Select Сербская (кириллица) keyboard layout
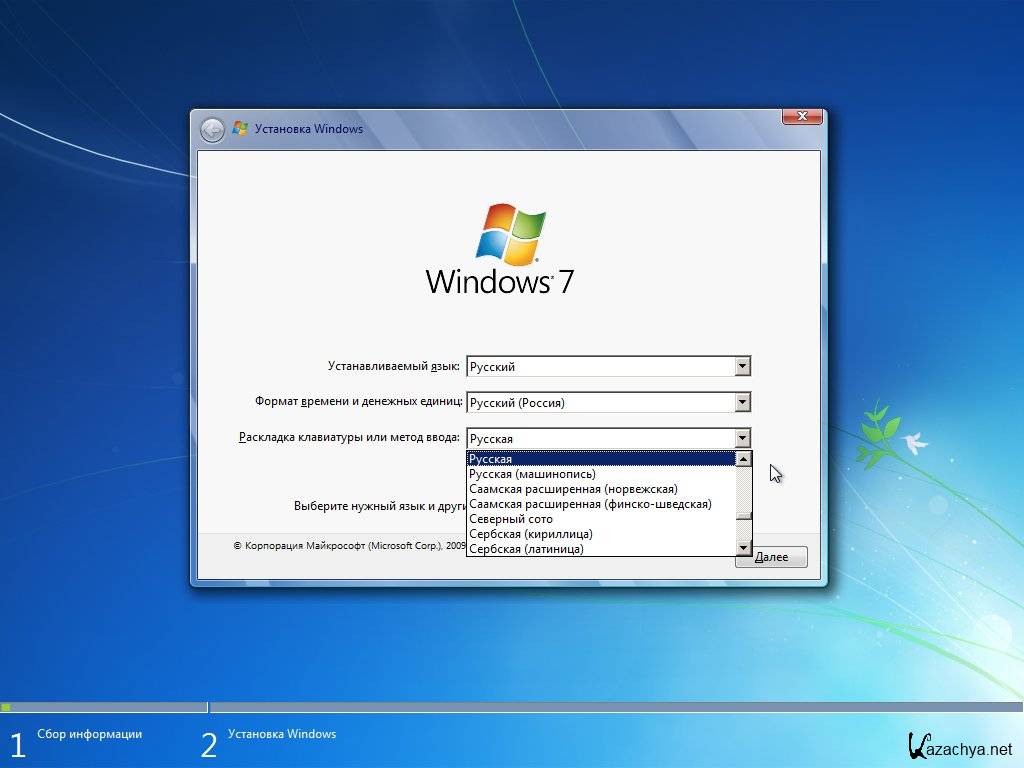1024x768 pixels. (531, 534)
